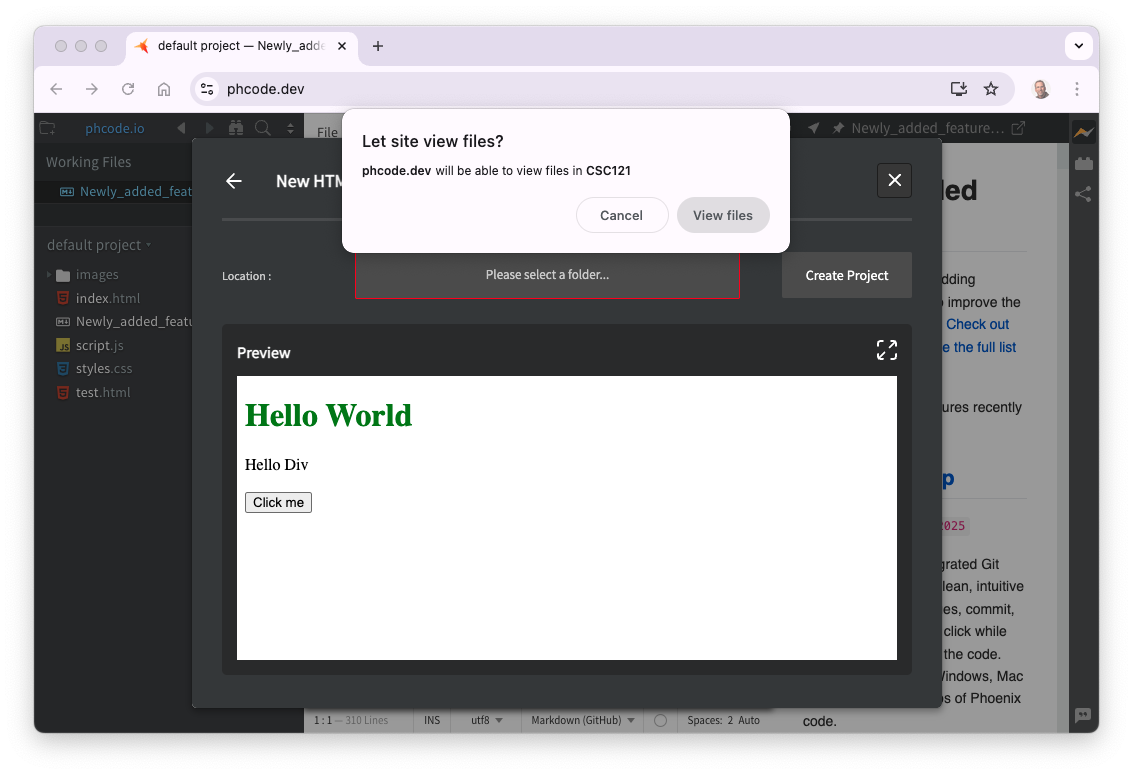Open the phcode.io link

tap(114, 128)
